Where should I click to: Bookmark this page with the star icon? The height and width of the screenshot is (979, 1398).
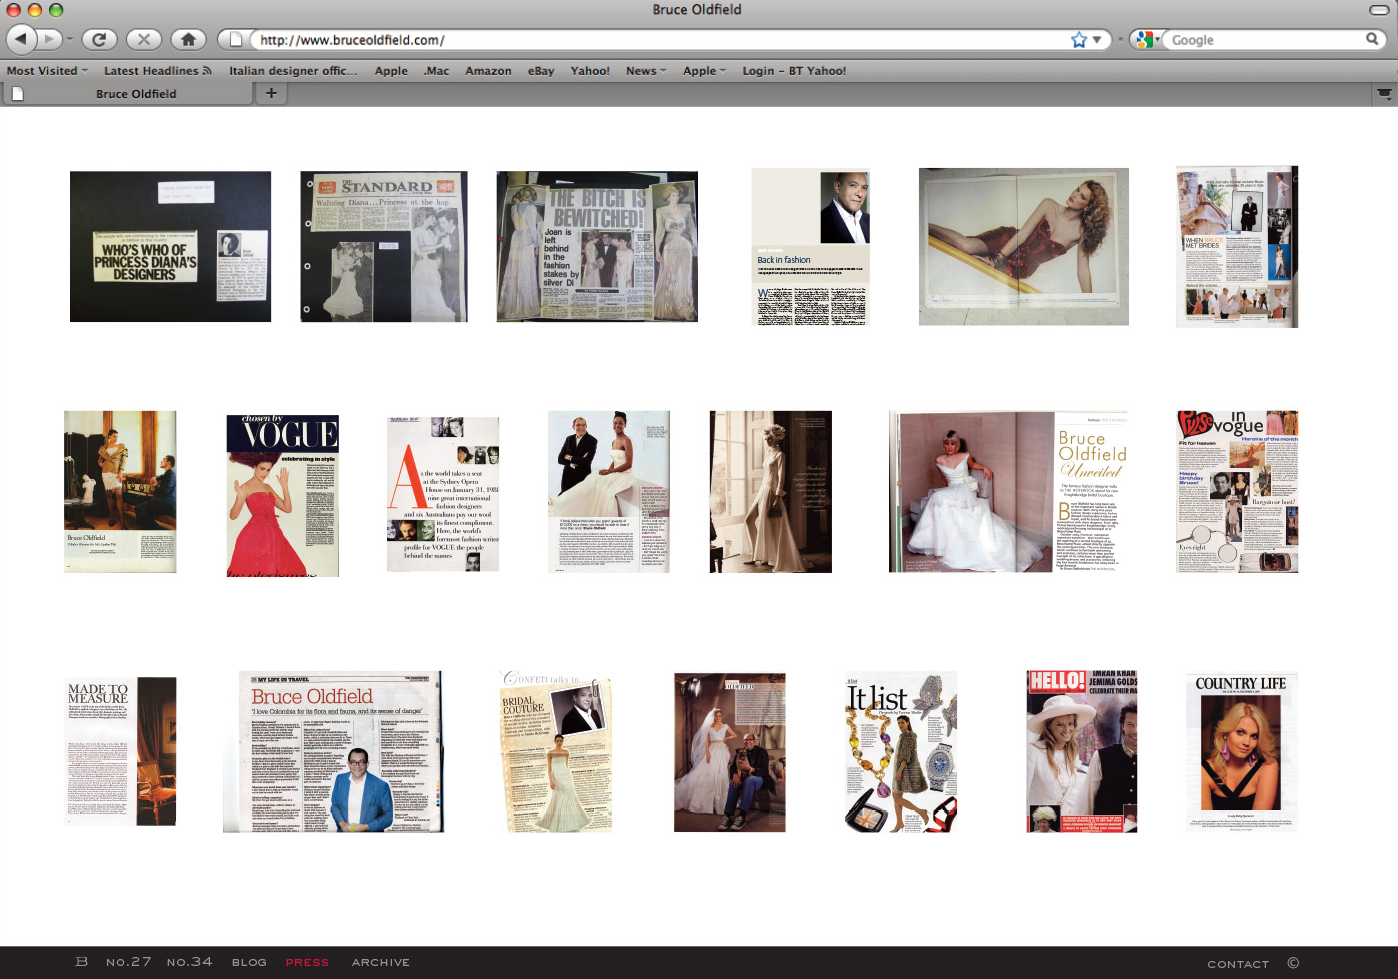(x=1078, y=40)
